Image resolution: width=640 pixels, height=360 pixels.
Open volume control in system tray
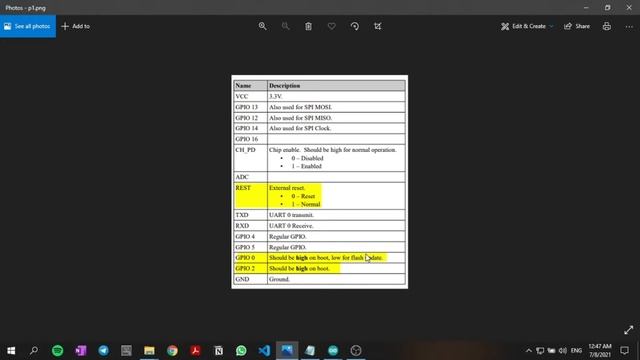[563, 350]
